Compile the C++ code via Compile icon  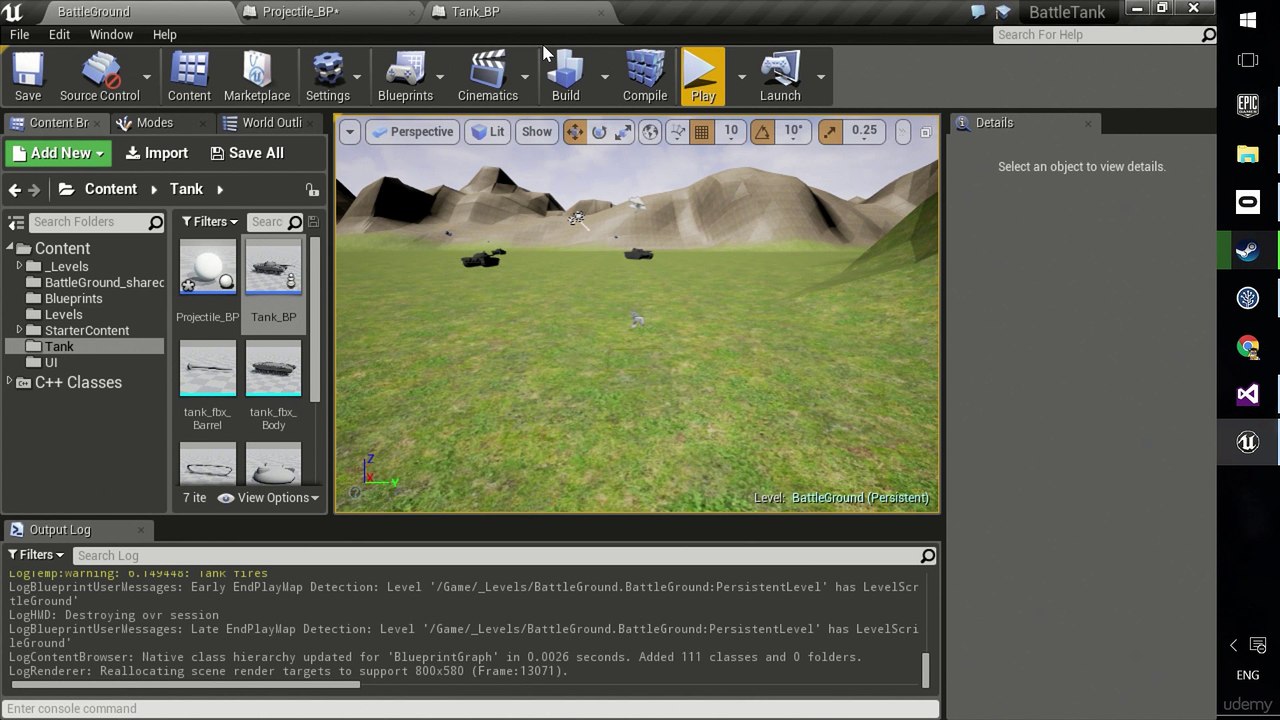point(645,77)
